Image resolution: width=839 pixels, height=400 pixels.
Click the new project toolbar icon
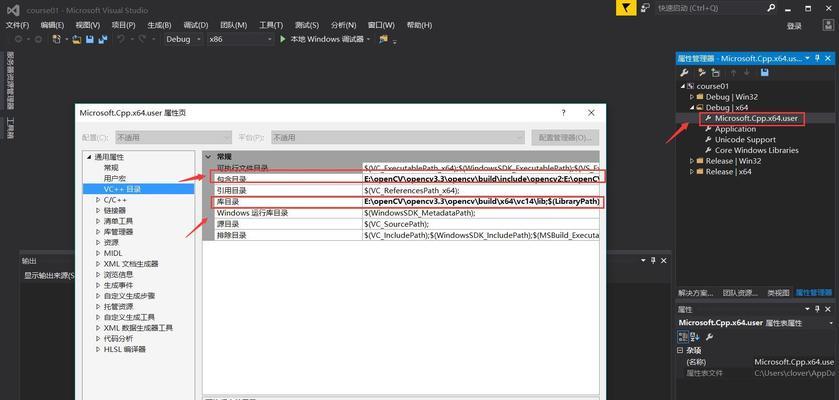(56, 39)
